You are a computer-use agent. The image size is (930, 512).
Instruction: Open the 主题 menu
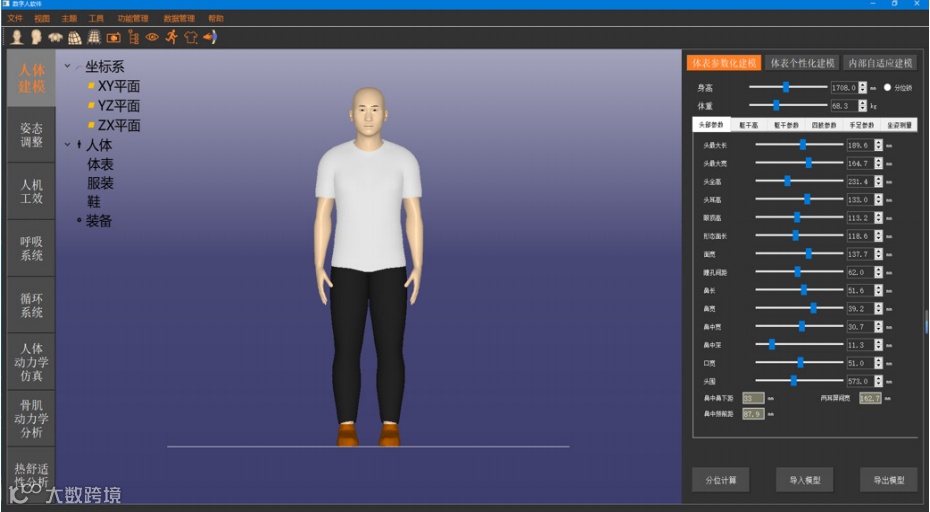(69, 18)
